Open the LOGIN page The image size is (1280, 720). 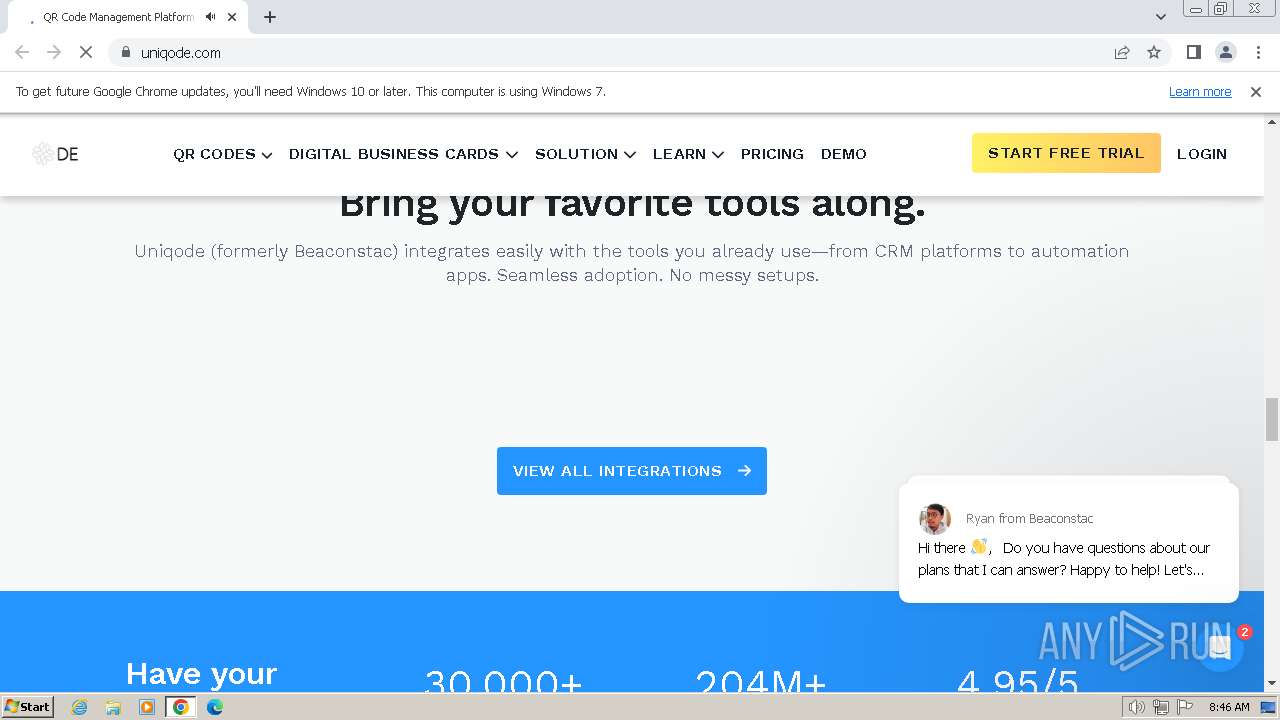(x=1202, y=154)
